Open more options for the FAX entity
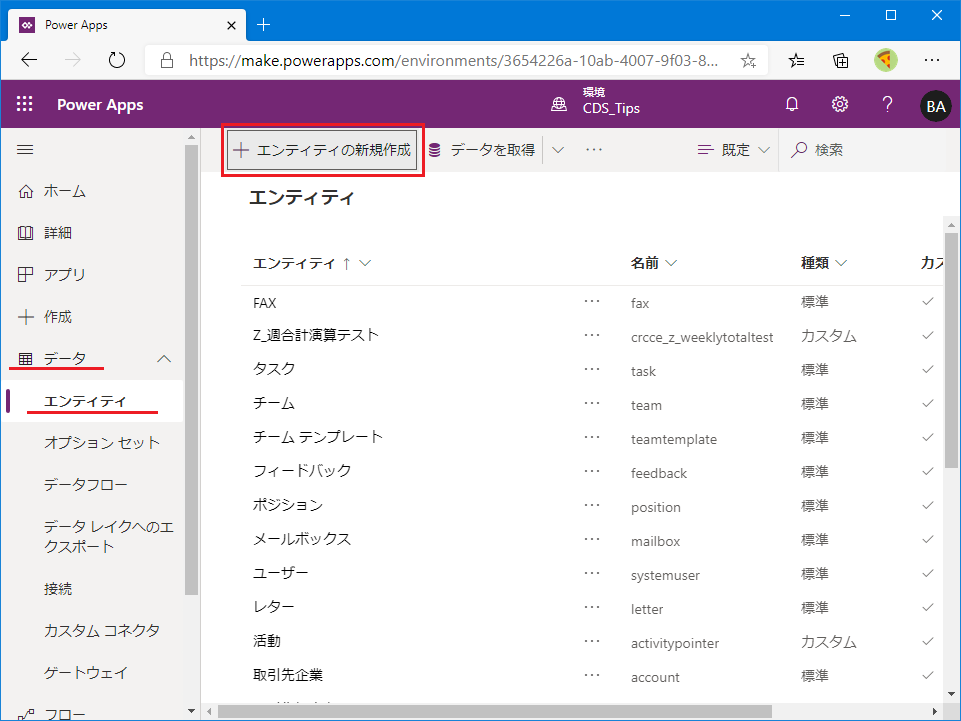This screenshot has height=721, width=961. 592,302
